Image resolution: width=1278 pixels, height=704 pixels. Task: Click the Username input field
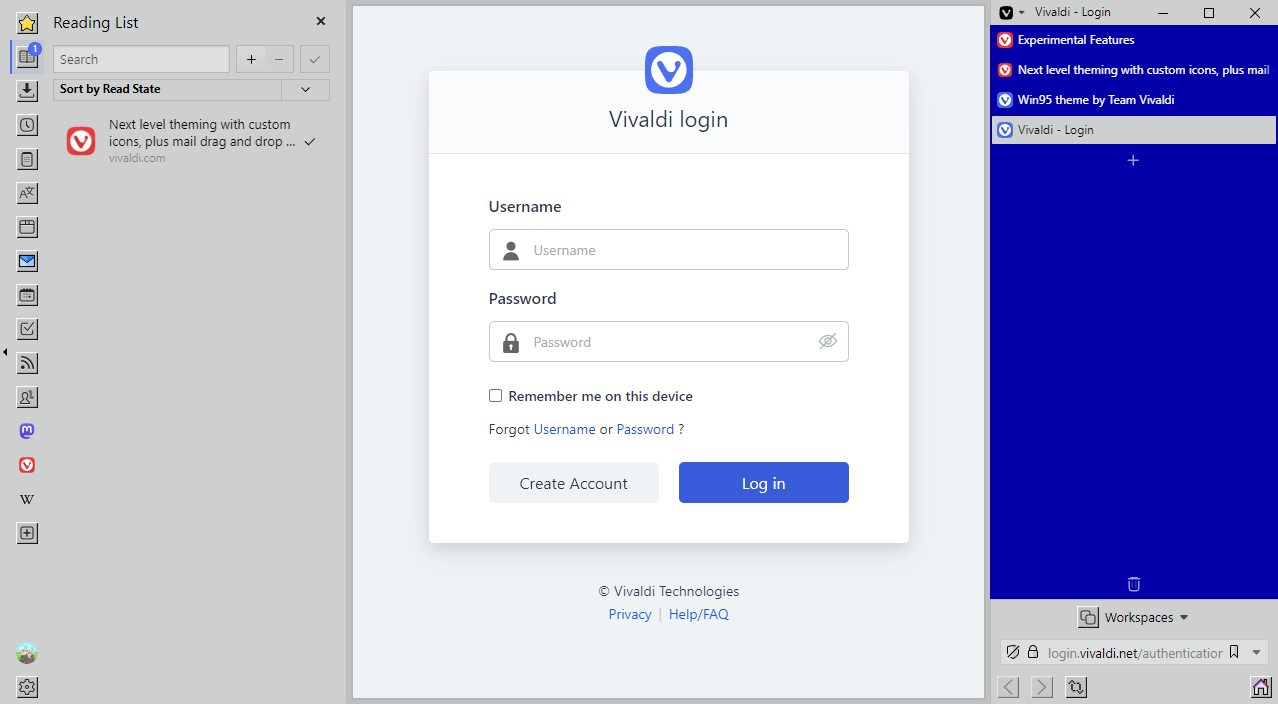click(669, 250)
